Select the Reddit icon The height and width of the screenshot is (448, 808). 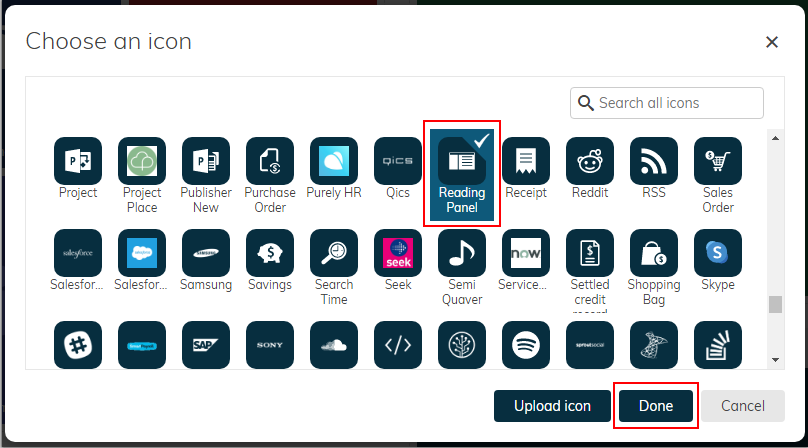coord(590,161)
